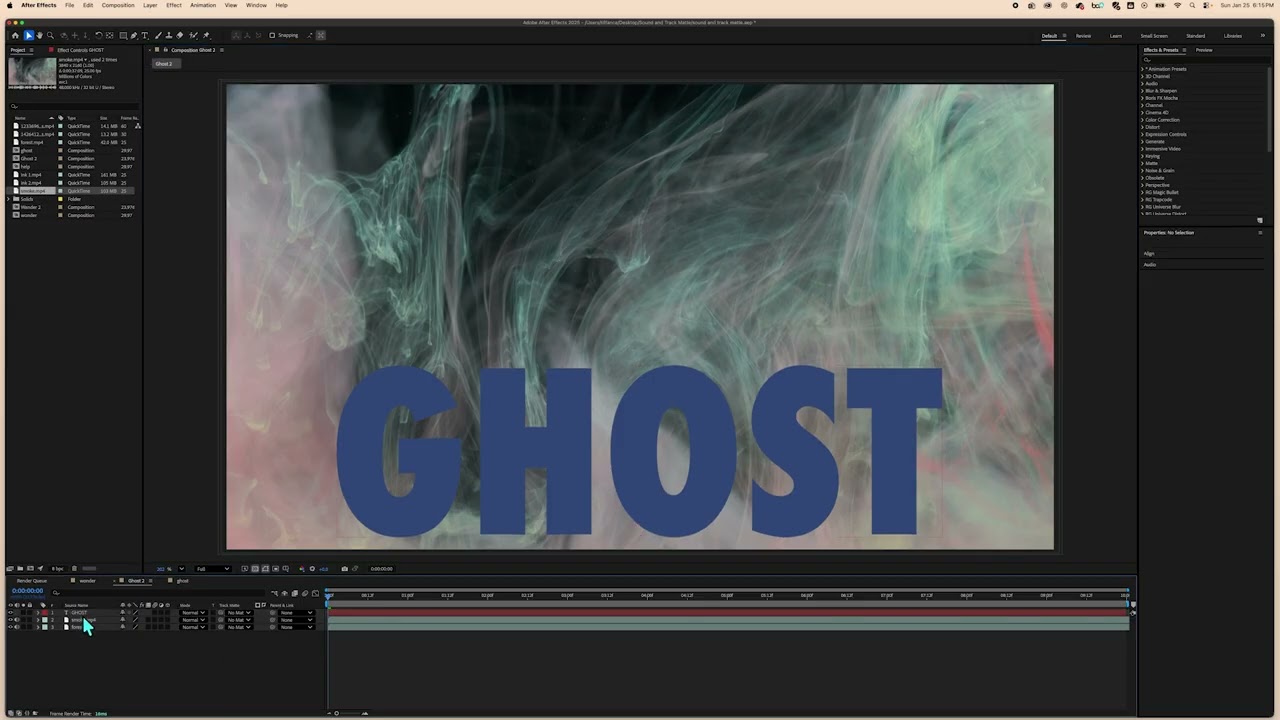Select the Brush tool
This screenshot has width=1280, height=720.
158,35
